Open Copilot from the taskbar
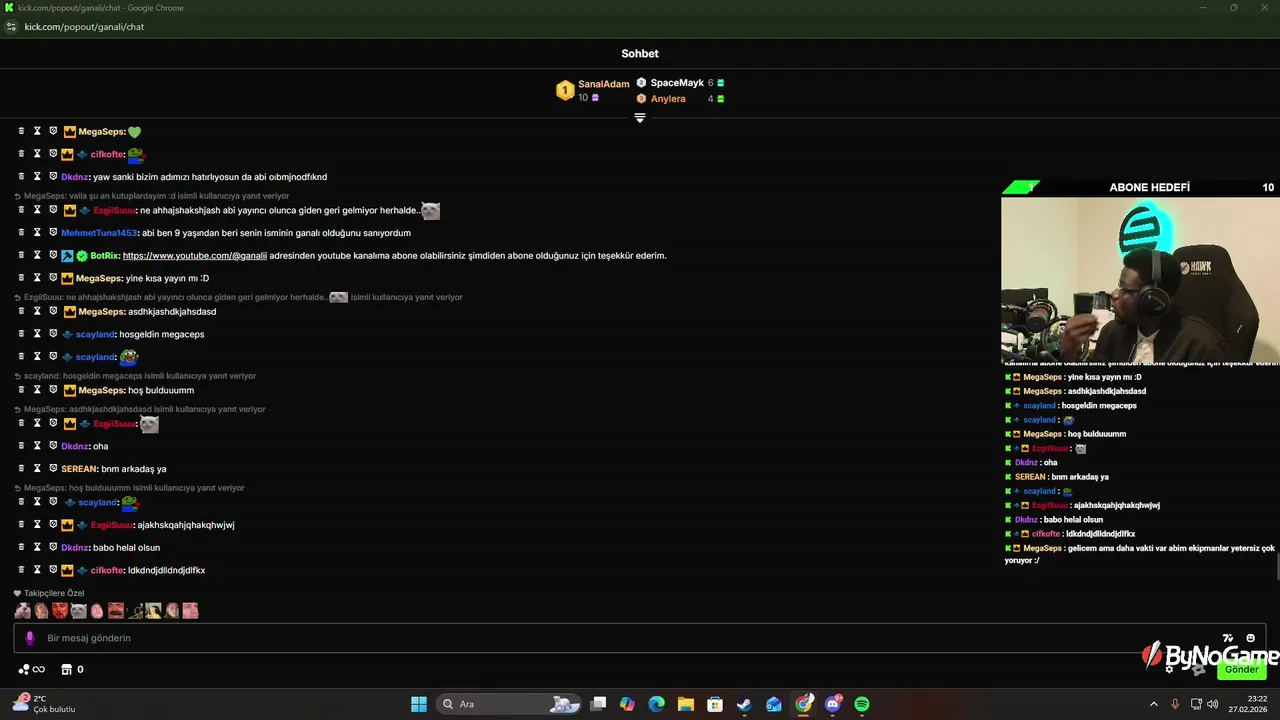The width and height of the screenshot is (1280, 720). 627,704
